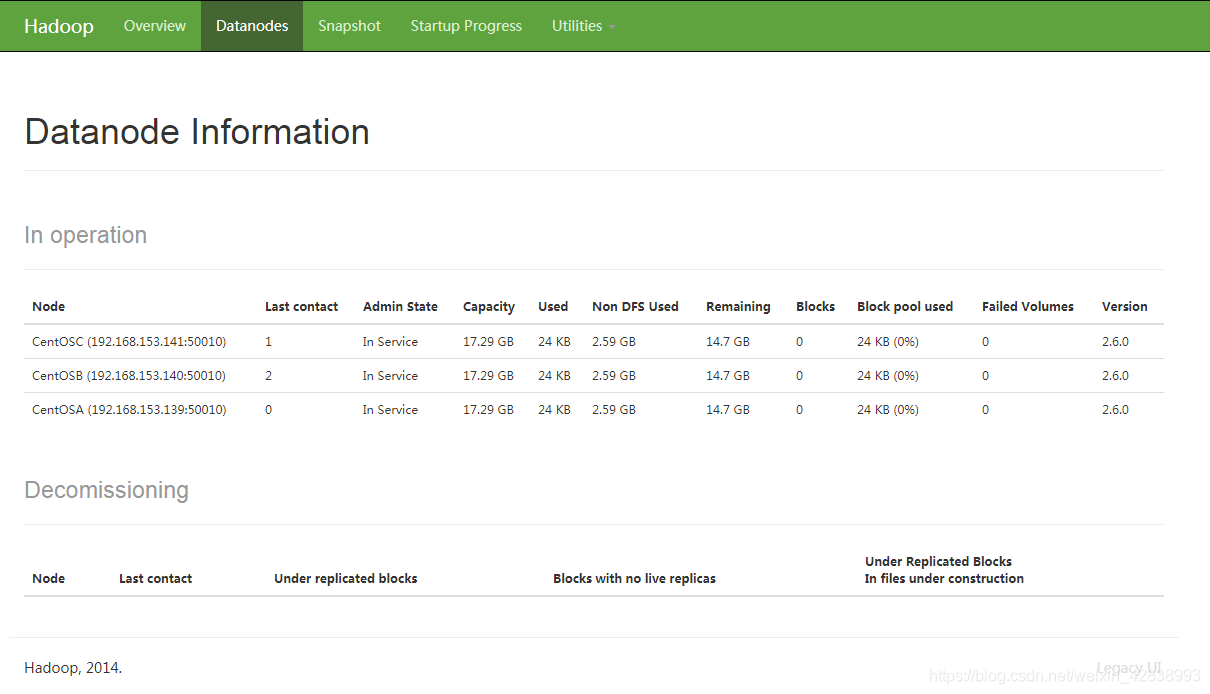Click the Hadoop brand link
Image resolution: width=1210 pixels, height=694 pixels.
coord(59,26)
